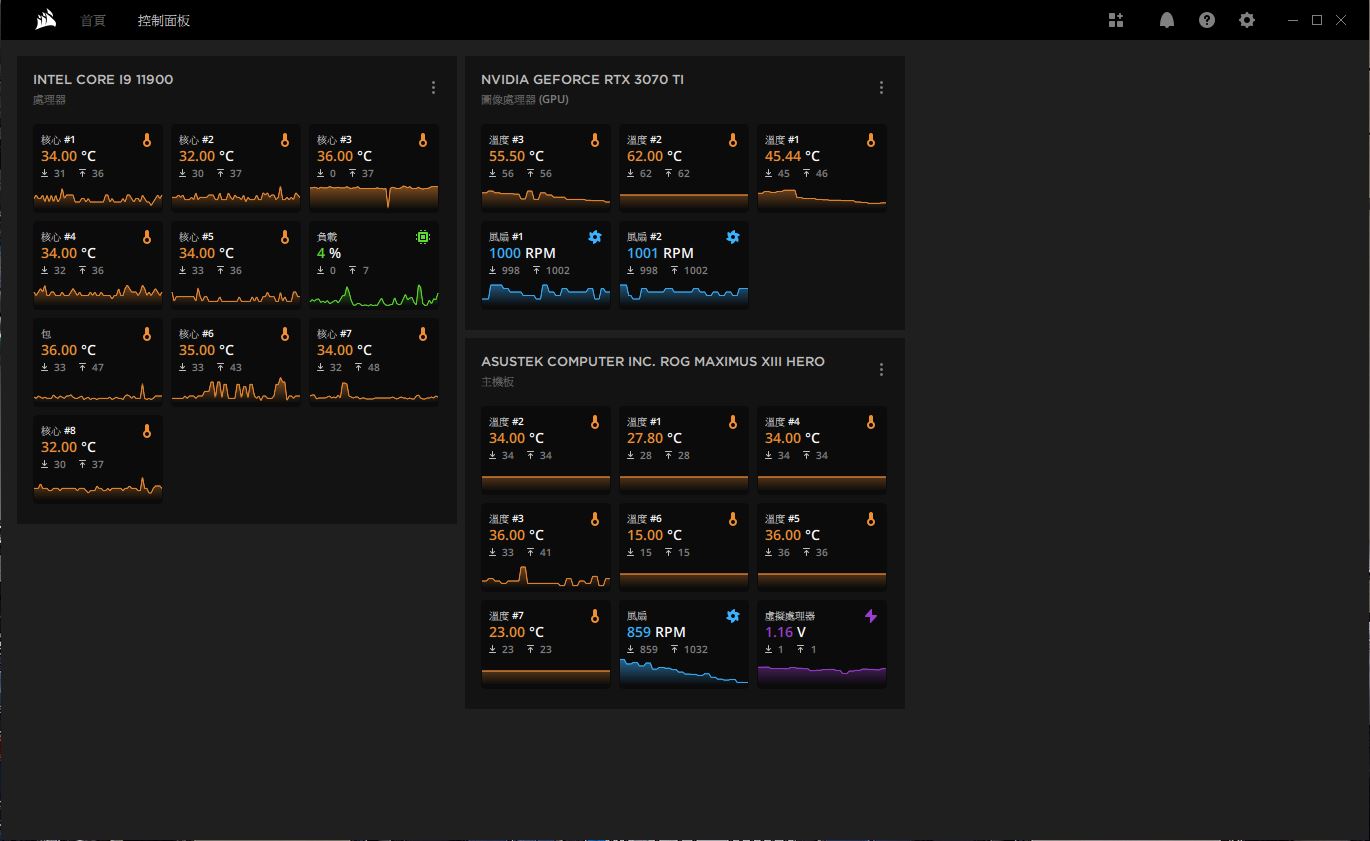The width and height of the screenshot is (1370, 841).
Task: Click fan gear icon on 風扇 #1 card
Action: (595, 237)
